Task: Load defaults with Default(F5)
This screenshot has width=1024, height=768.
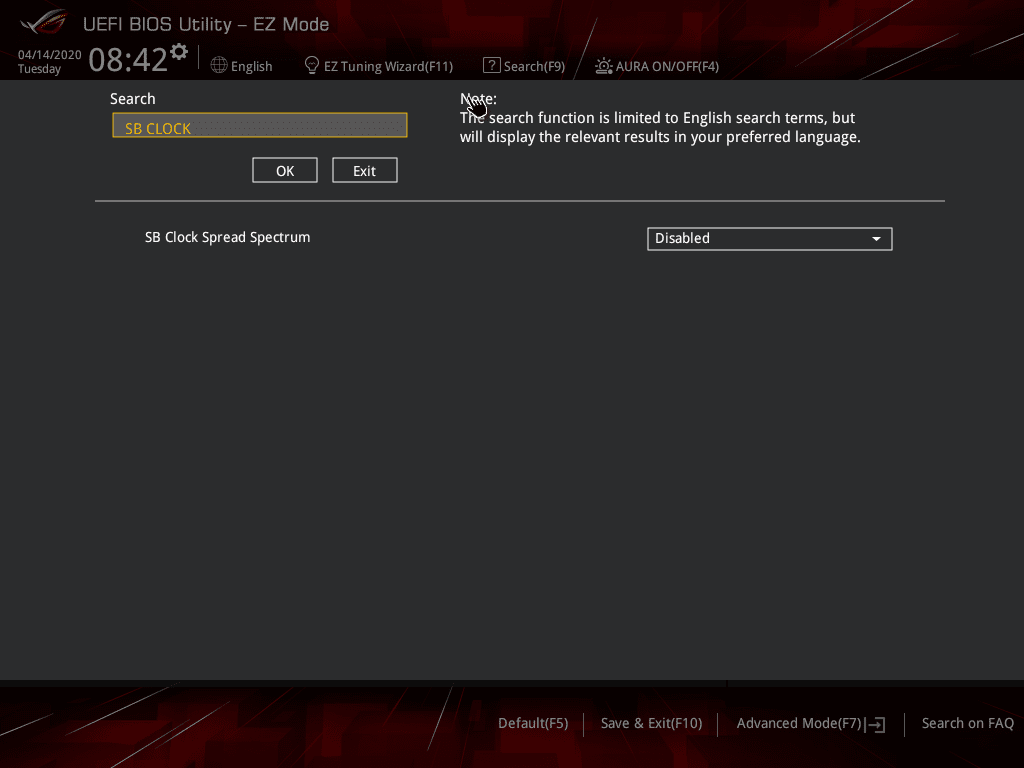Action: (533, 723)
